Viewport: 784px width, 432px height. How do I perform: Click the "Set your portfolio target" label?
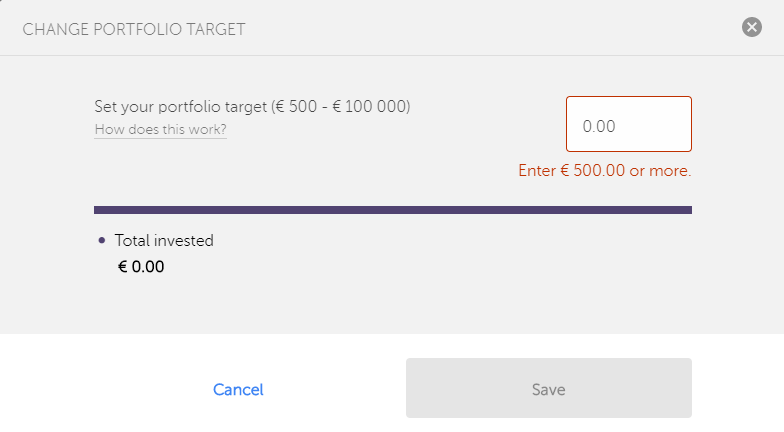click(x=180, y=107)
